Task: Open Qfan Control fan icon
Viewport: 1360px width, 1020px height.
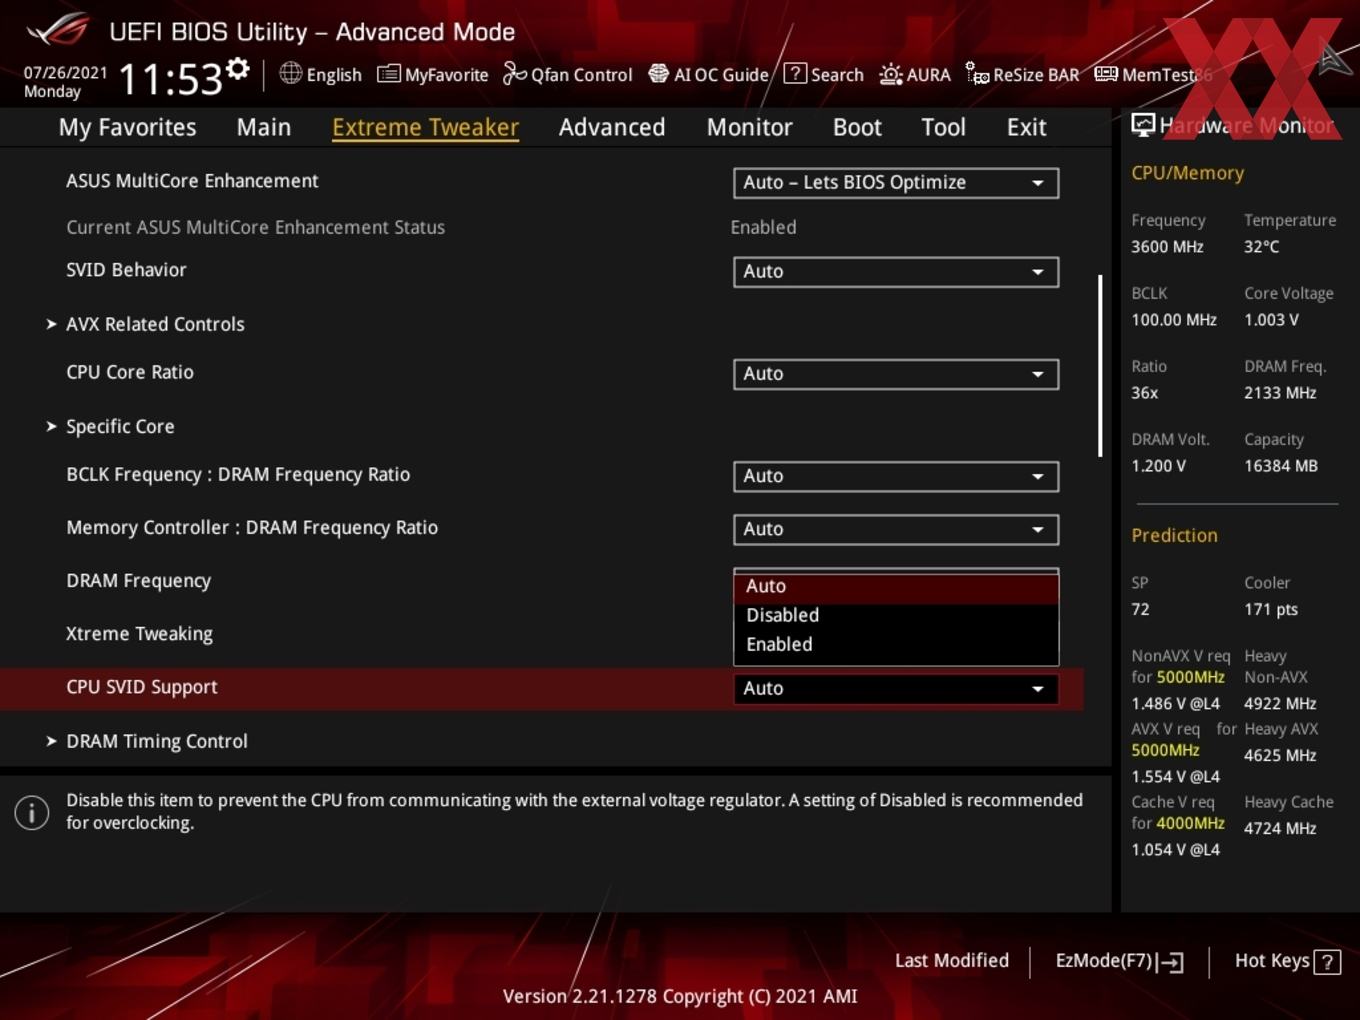Action: tap(514, 73)
